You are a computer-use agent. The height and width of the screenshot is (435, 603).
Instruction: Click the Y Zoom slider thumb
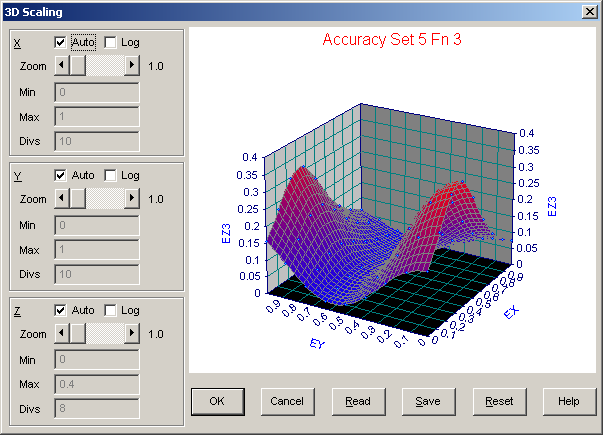pos(78,198)
